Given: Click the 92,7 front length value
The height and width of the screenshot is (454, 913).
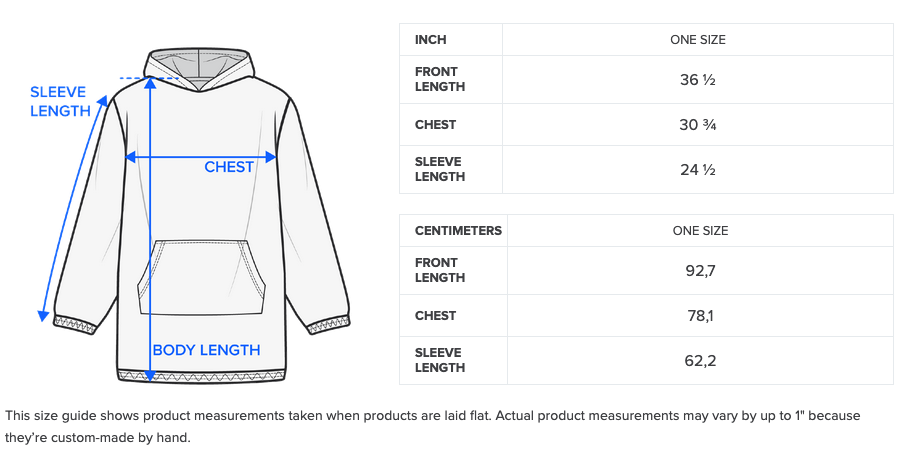Looking at the screenshot, I should pos(699,271).
